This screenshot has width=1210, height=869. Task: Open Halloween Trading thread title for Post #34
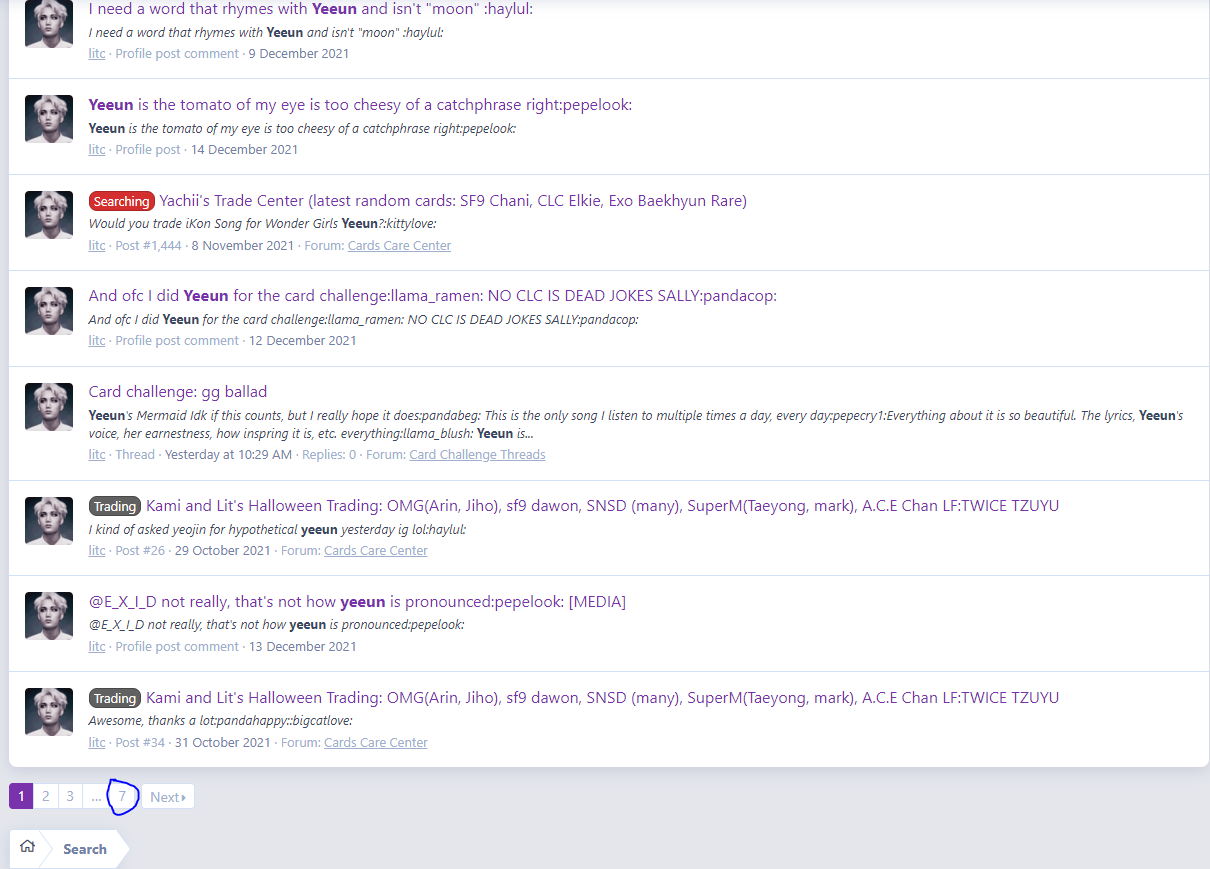[602, 698]
